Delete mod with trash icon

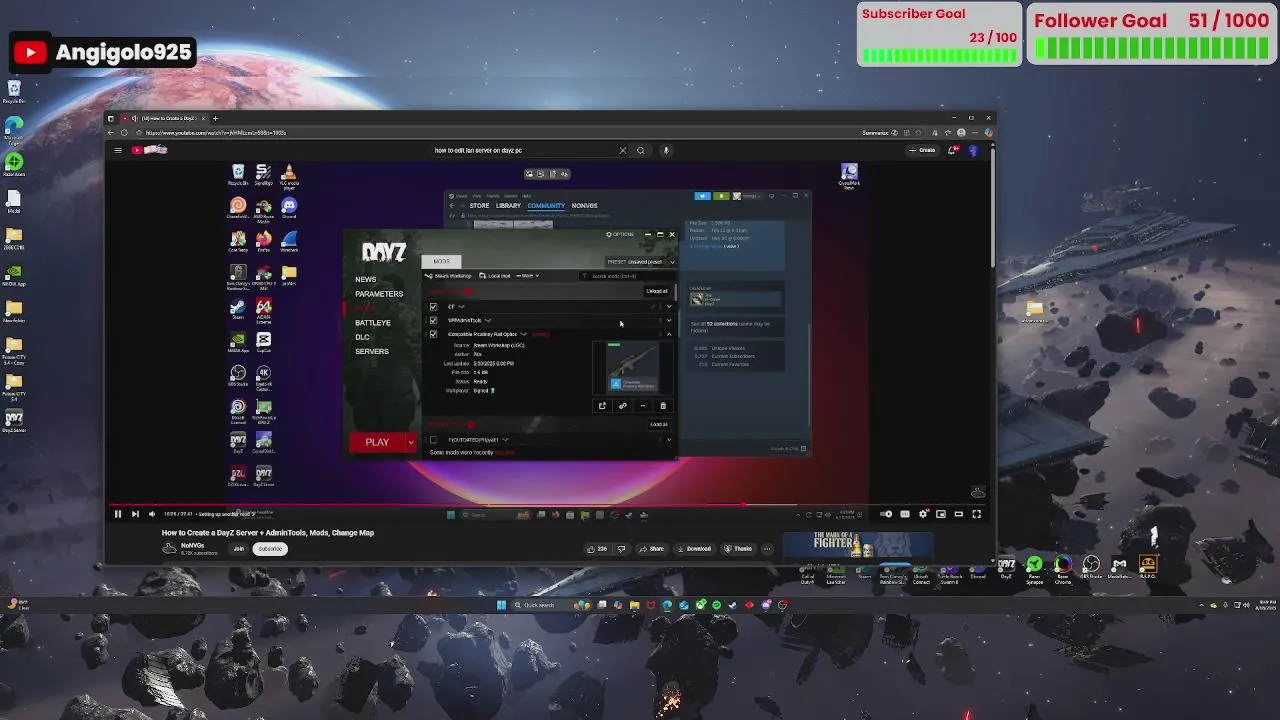[662, 406]
